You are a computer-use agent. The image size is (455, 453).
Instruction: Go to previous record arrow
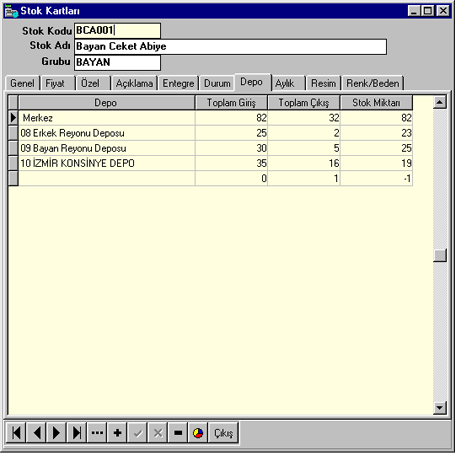(37, 433)
